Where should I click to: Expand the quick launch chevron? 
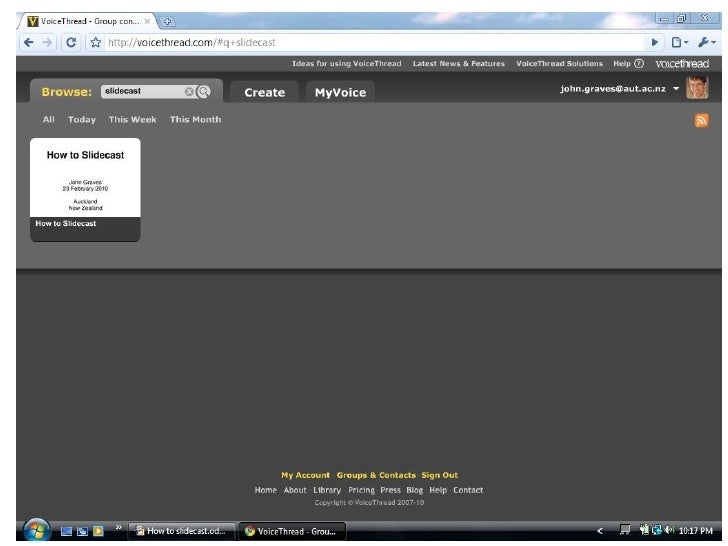pyautogui.click(x=118, y=527)
